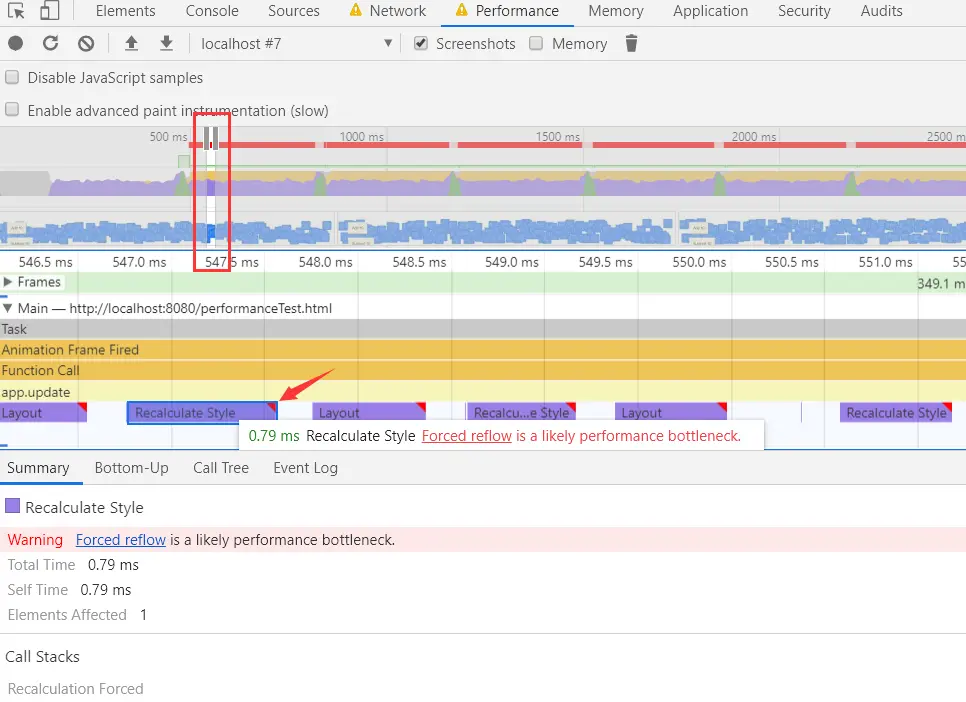Start recording with the record button
This screenshot has width=966, height=702.
click(15, 43)
